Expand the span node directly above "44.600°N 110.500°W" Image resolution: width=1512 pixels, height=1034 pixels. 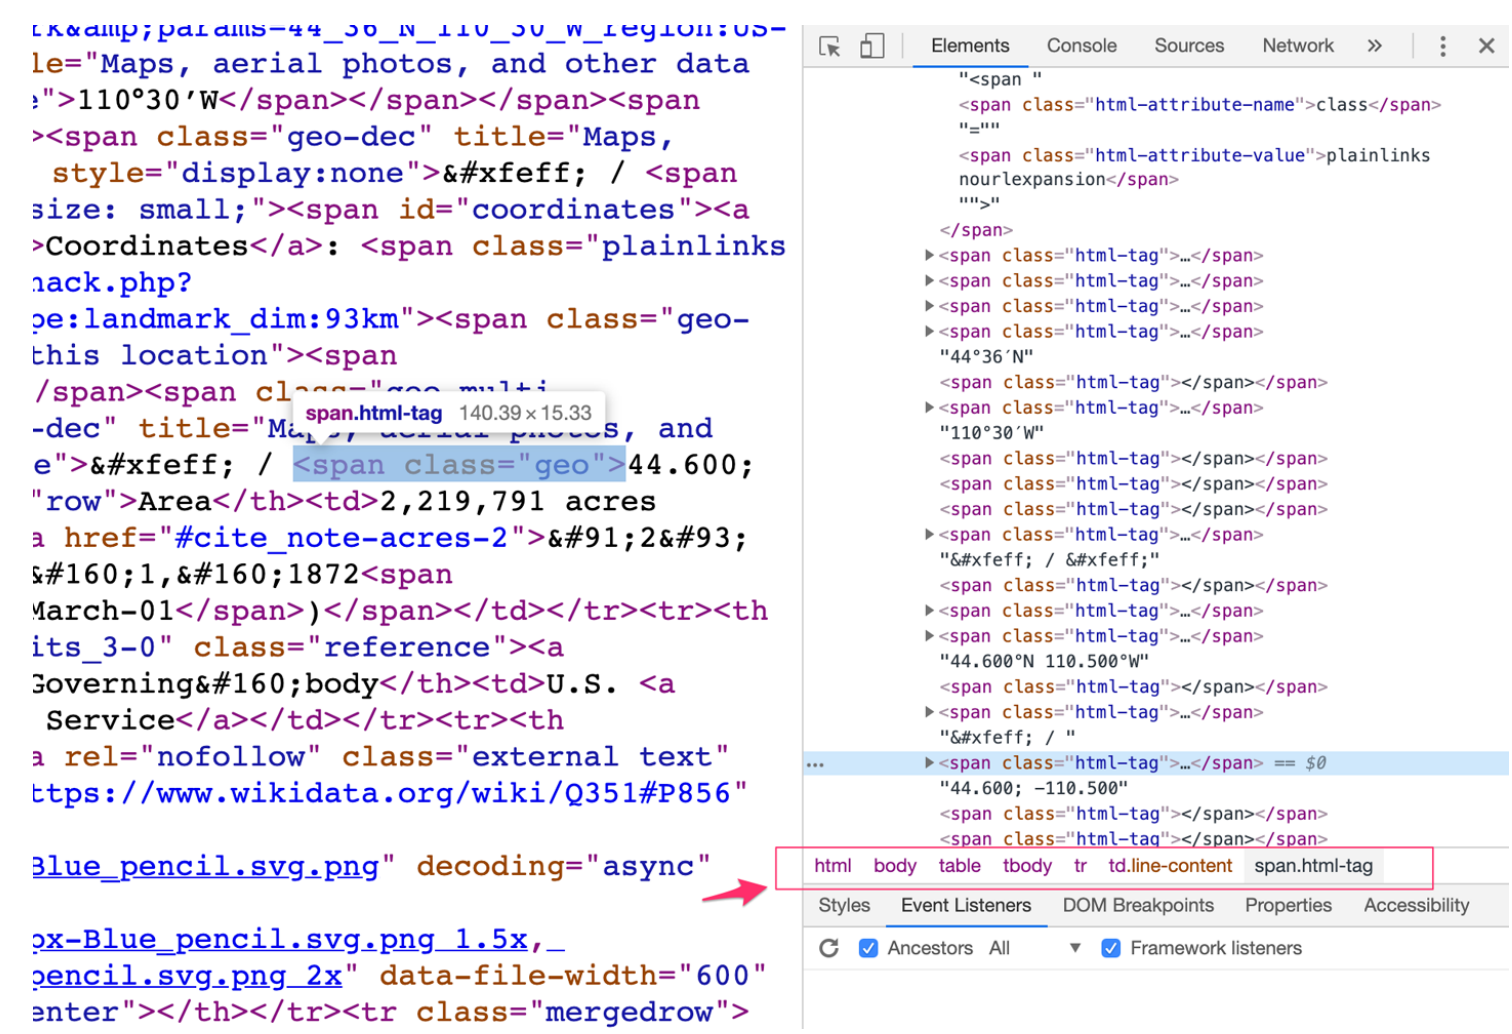(929, 637)
